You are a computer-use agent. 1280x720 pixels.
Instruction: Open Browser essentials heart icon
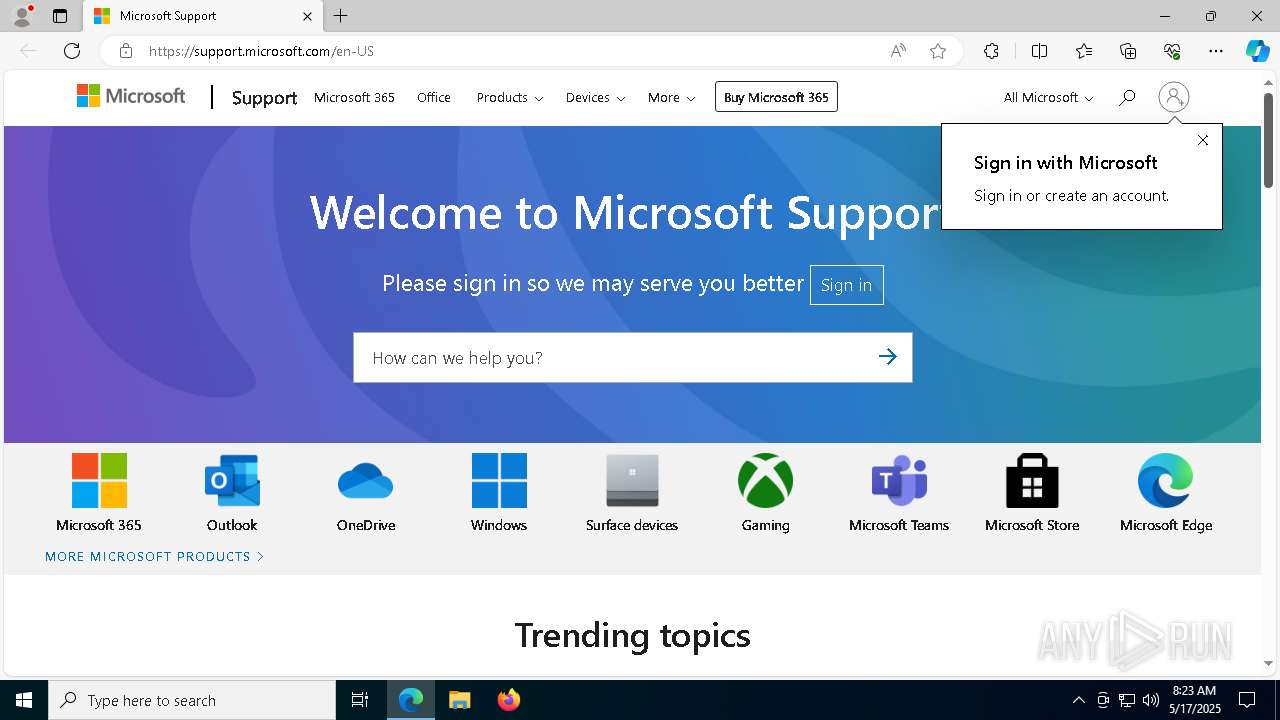(x=1172, y=51)
